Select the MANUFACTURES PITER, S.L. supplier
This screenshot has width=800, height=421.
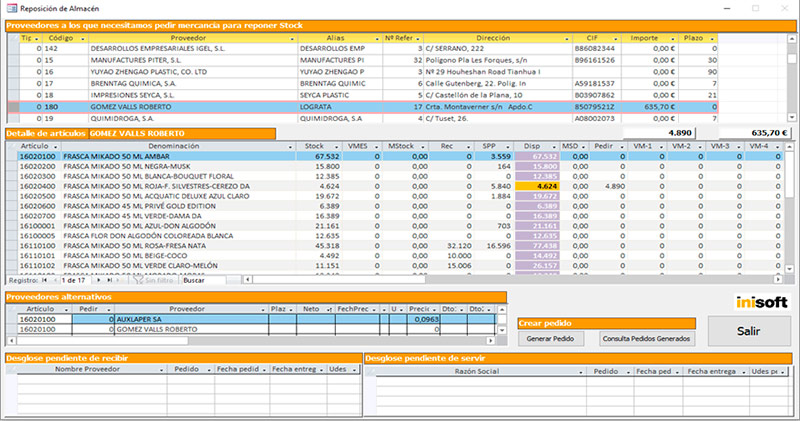pos(363,60)
